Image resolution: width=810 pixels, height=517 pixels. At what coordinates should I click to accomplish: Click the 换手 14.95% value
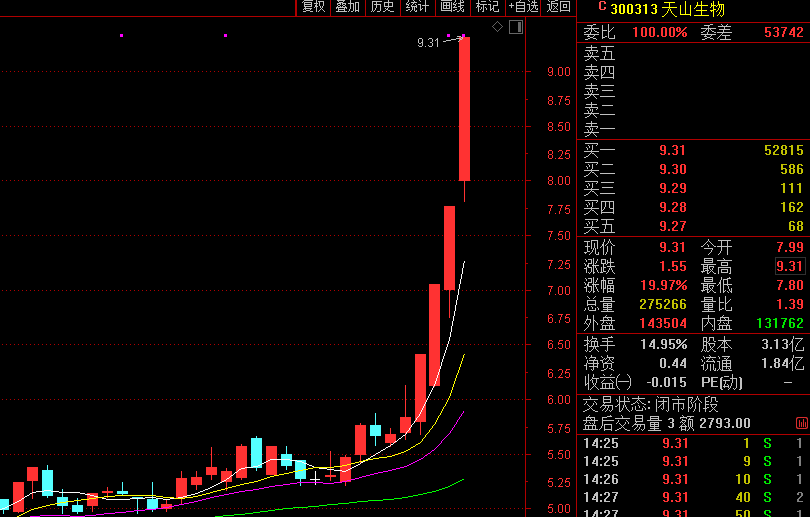pos(664,344)
